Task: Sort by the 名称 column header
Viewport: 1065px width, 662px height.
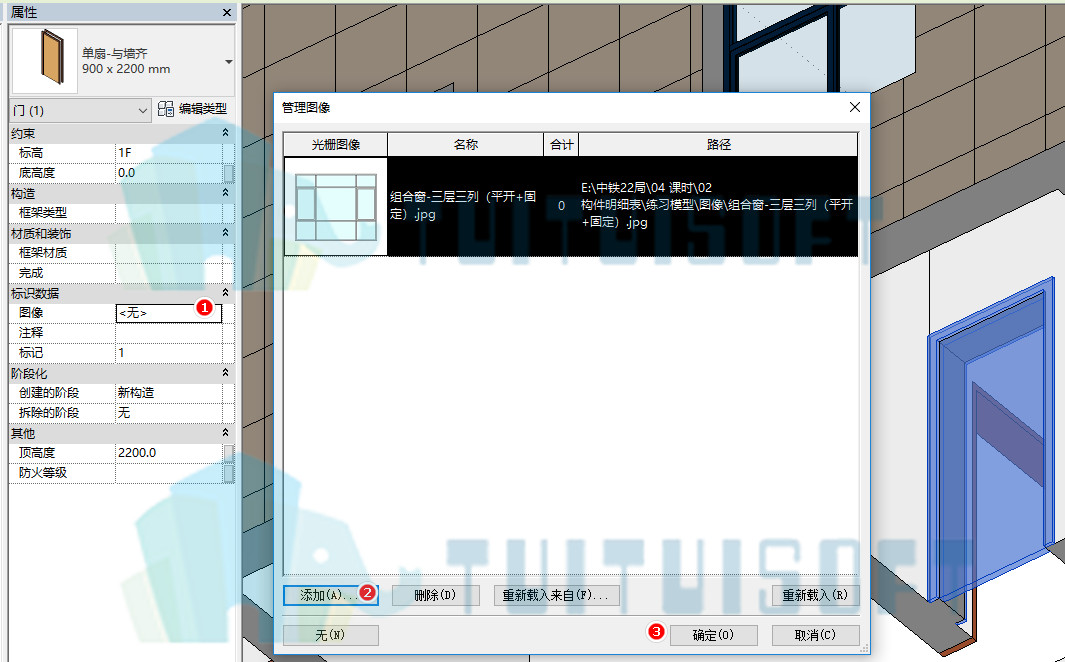Action: (x=465, y=145)
